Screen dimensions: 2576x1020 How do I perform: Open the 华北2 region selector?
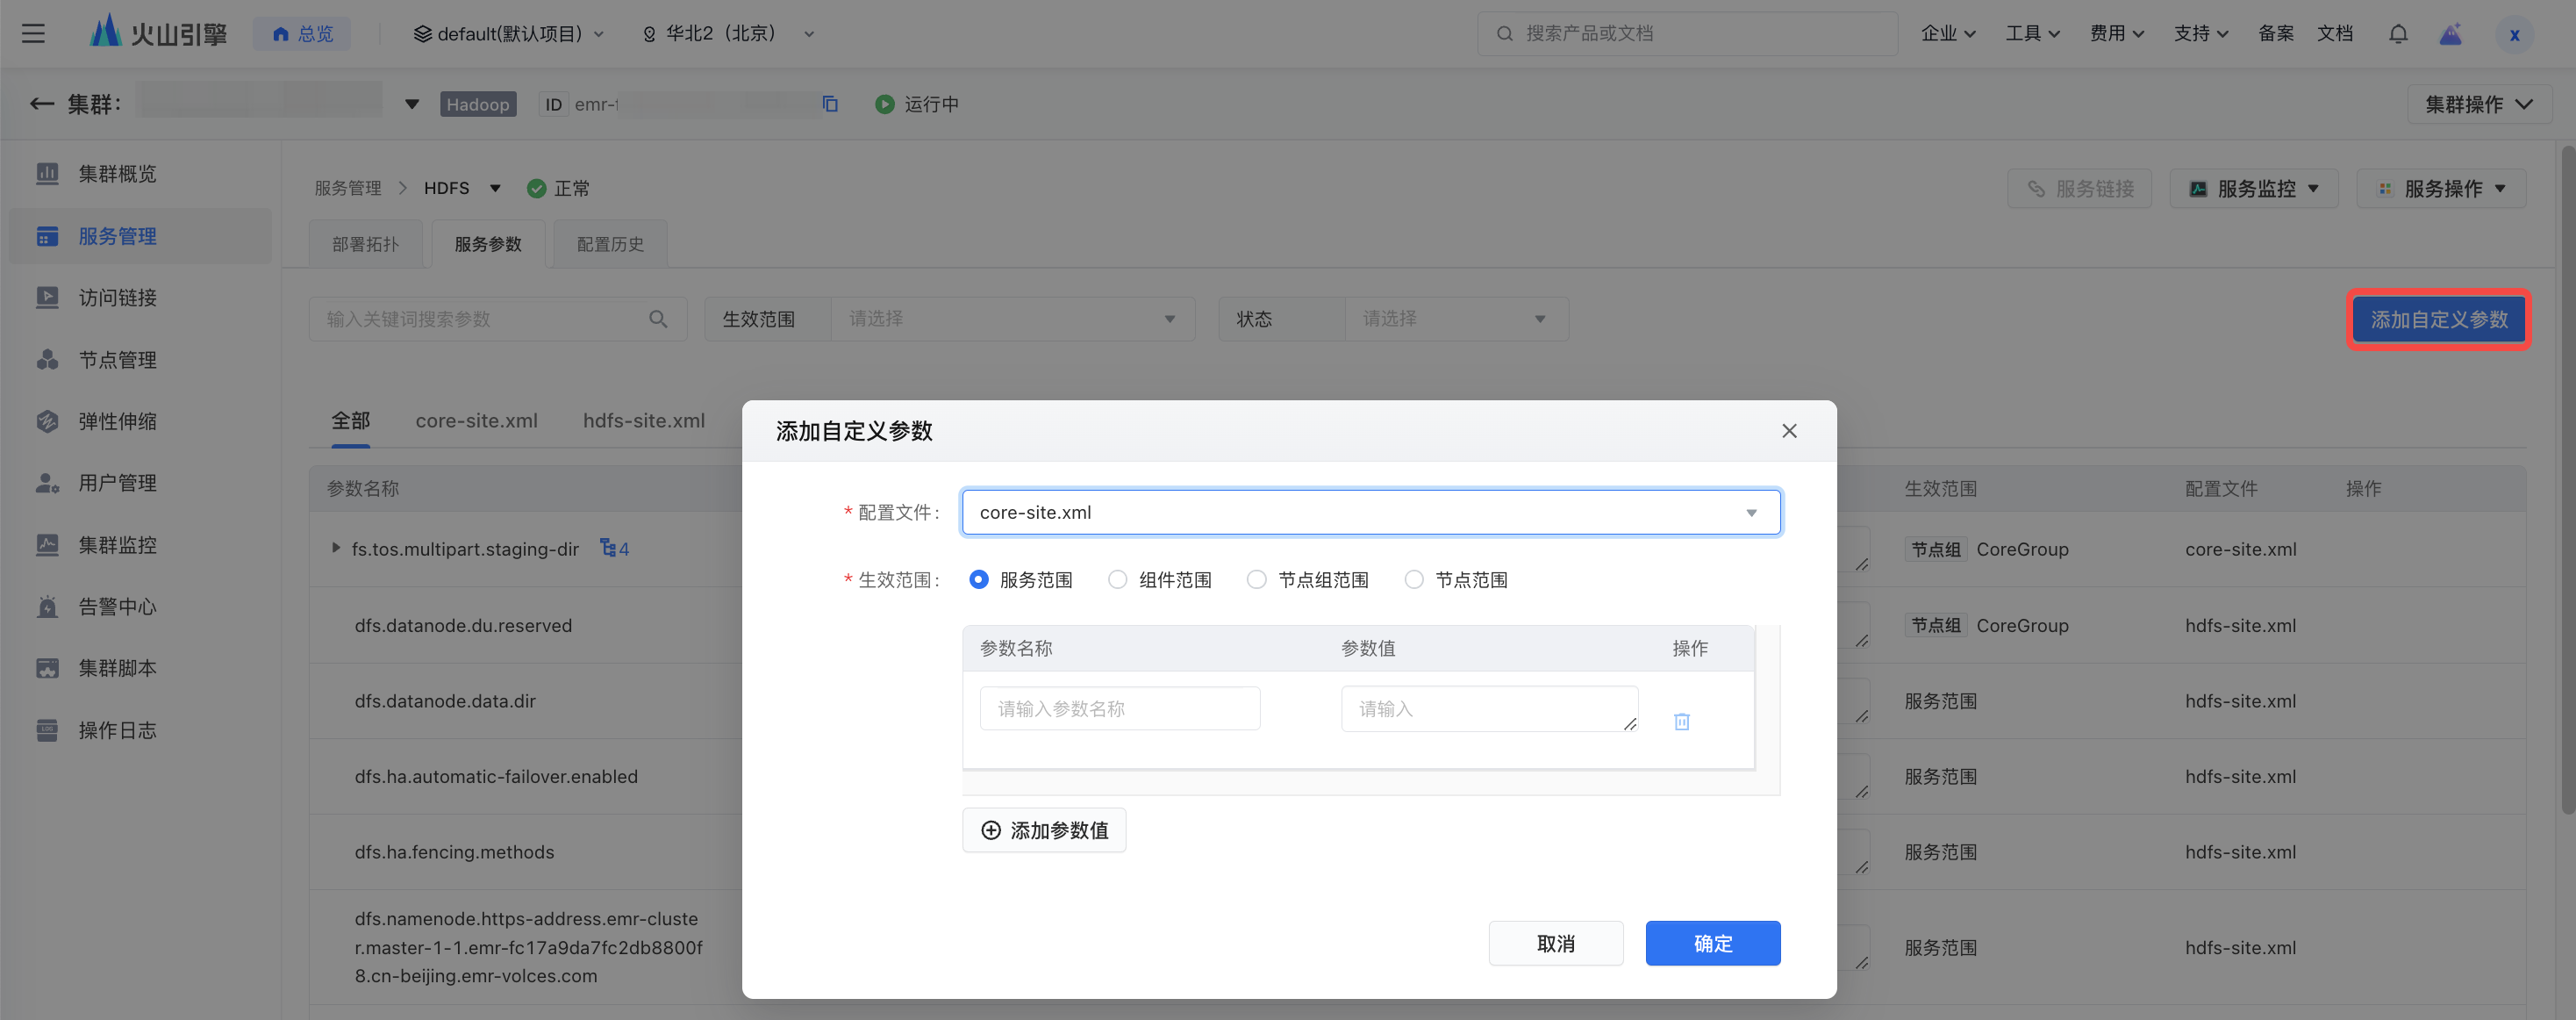coord(728,34)
